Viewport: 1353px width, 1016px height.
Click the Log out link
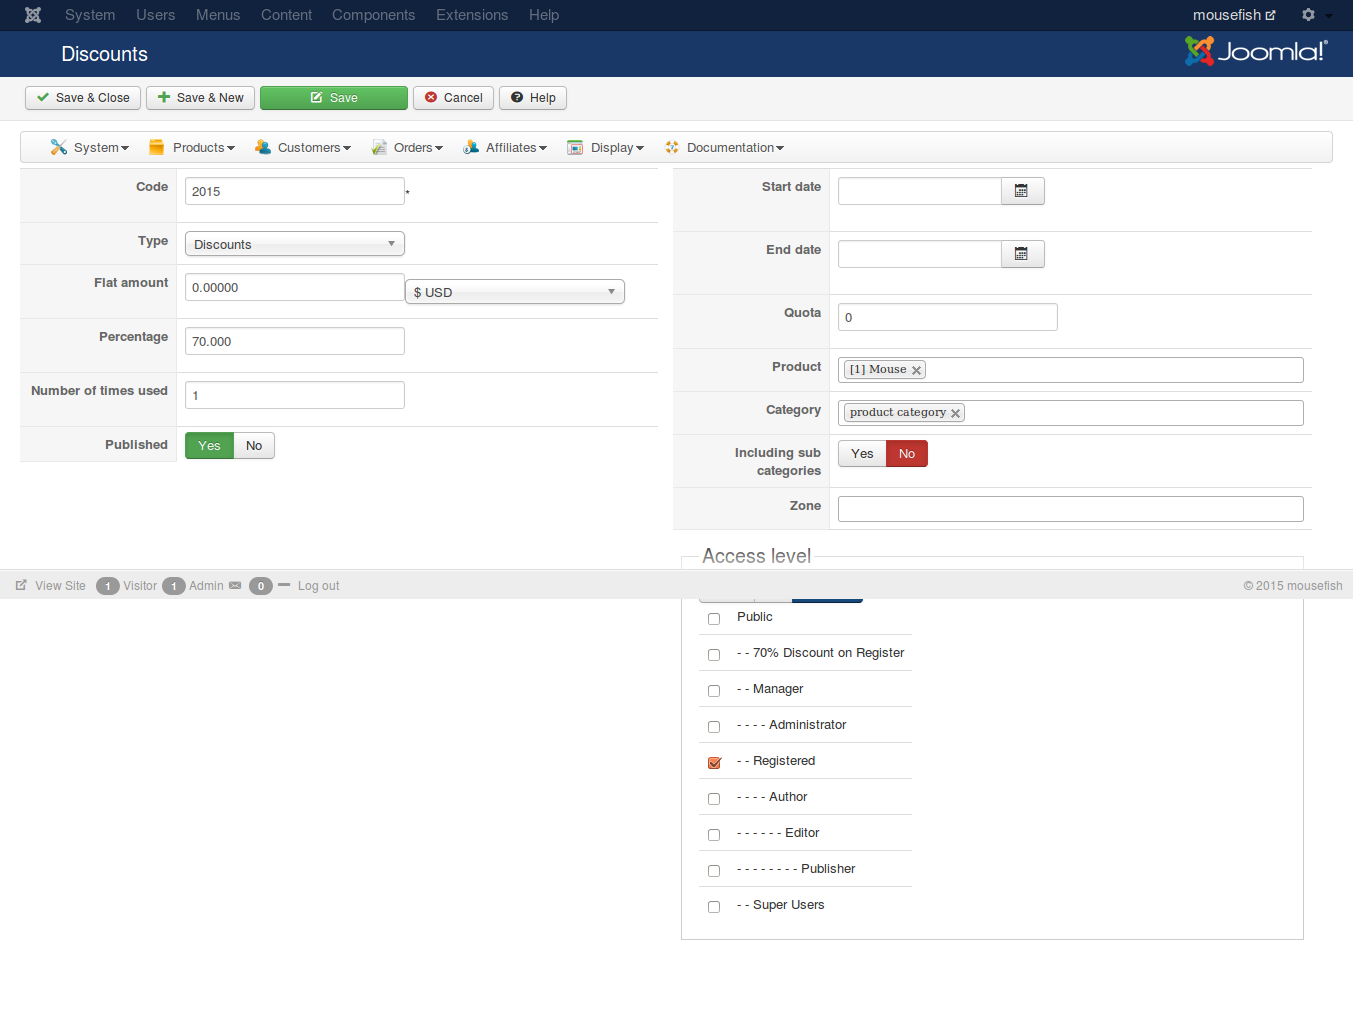point(318,586)
